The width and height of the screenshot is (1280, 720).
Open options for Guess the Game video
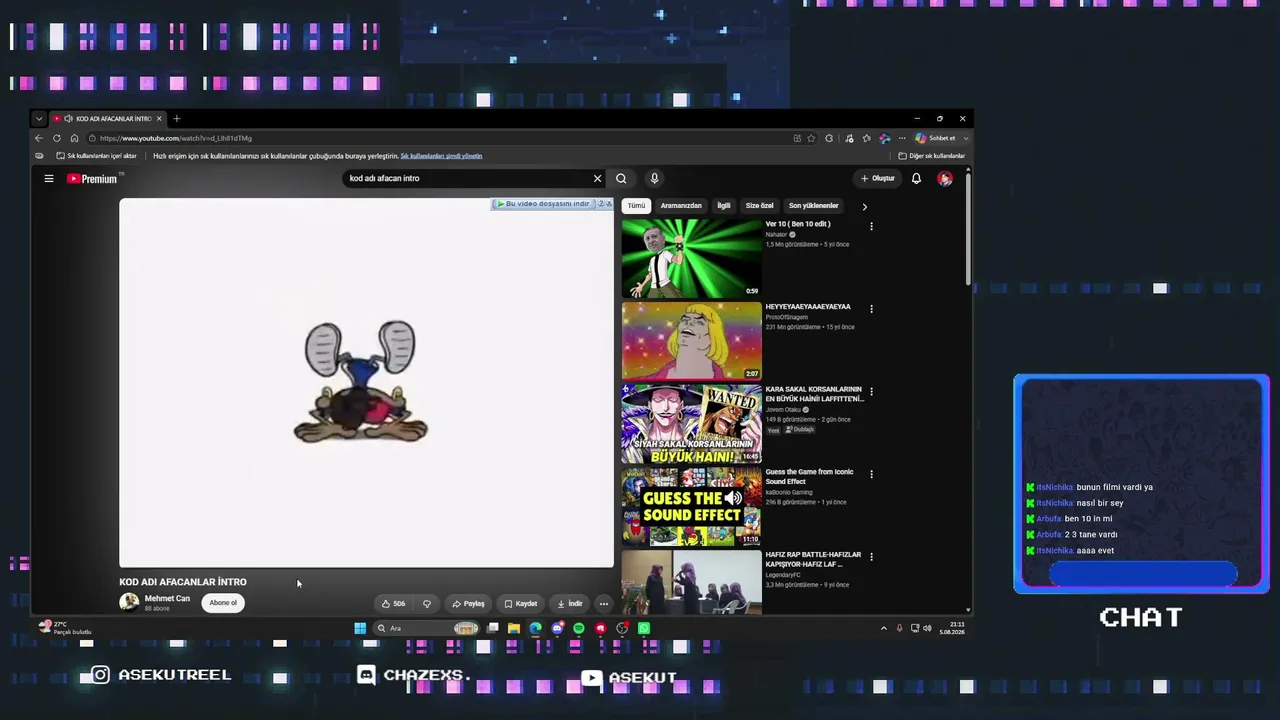click(x=871, y=474)
